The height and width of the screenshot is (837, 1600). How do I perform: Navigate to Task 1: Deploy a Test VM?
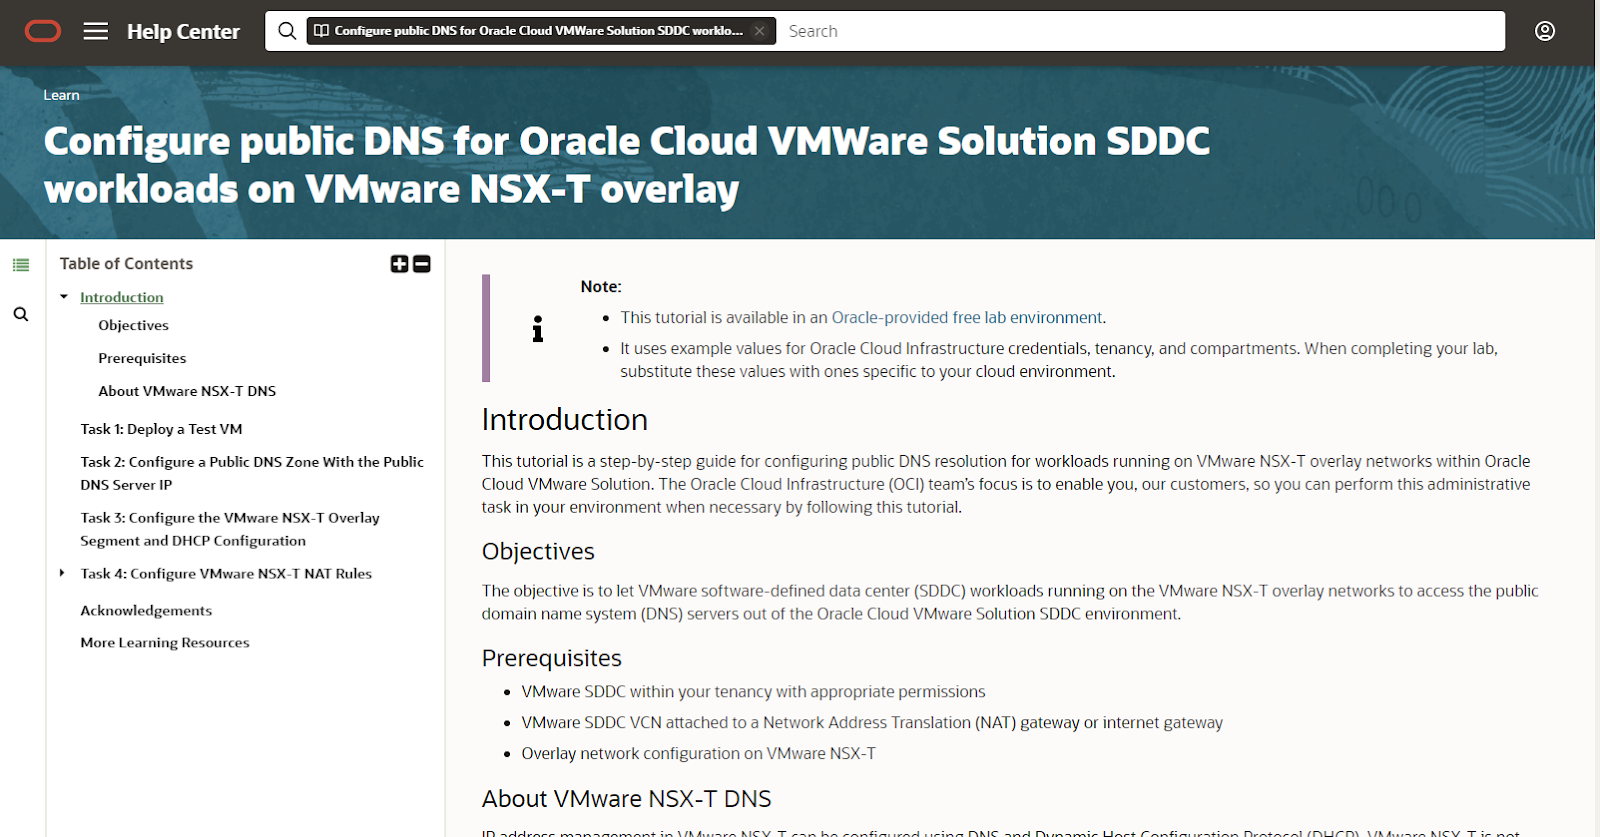[161, 429]
